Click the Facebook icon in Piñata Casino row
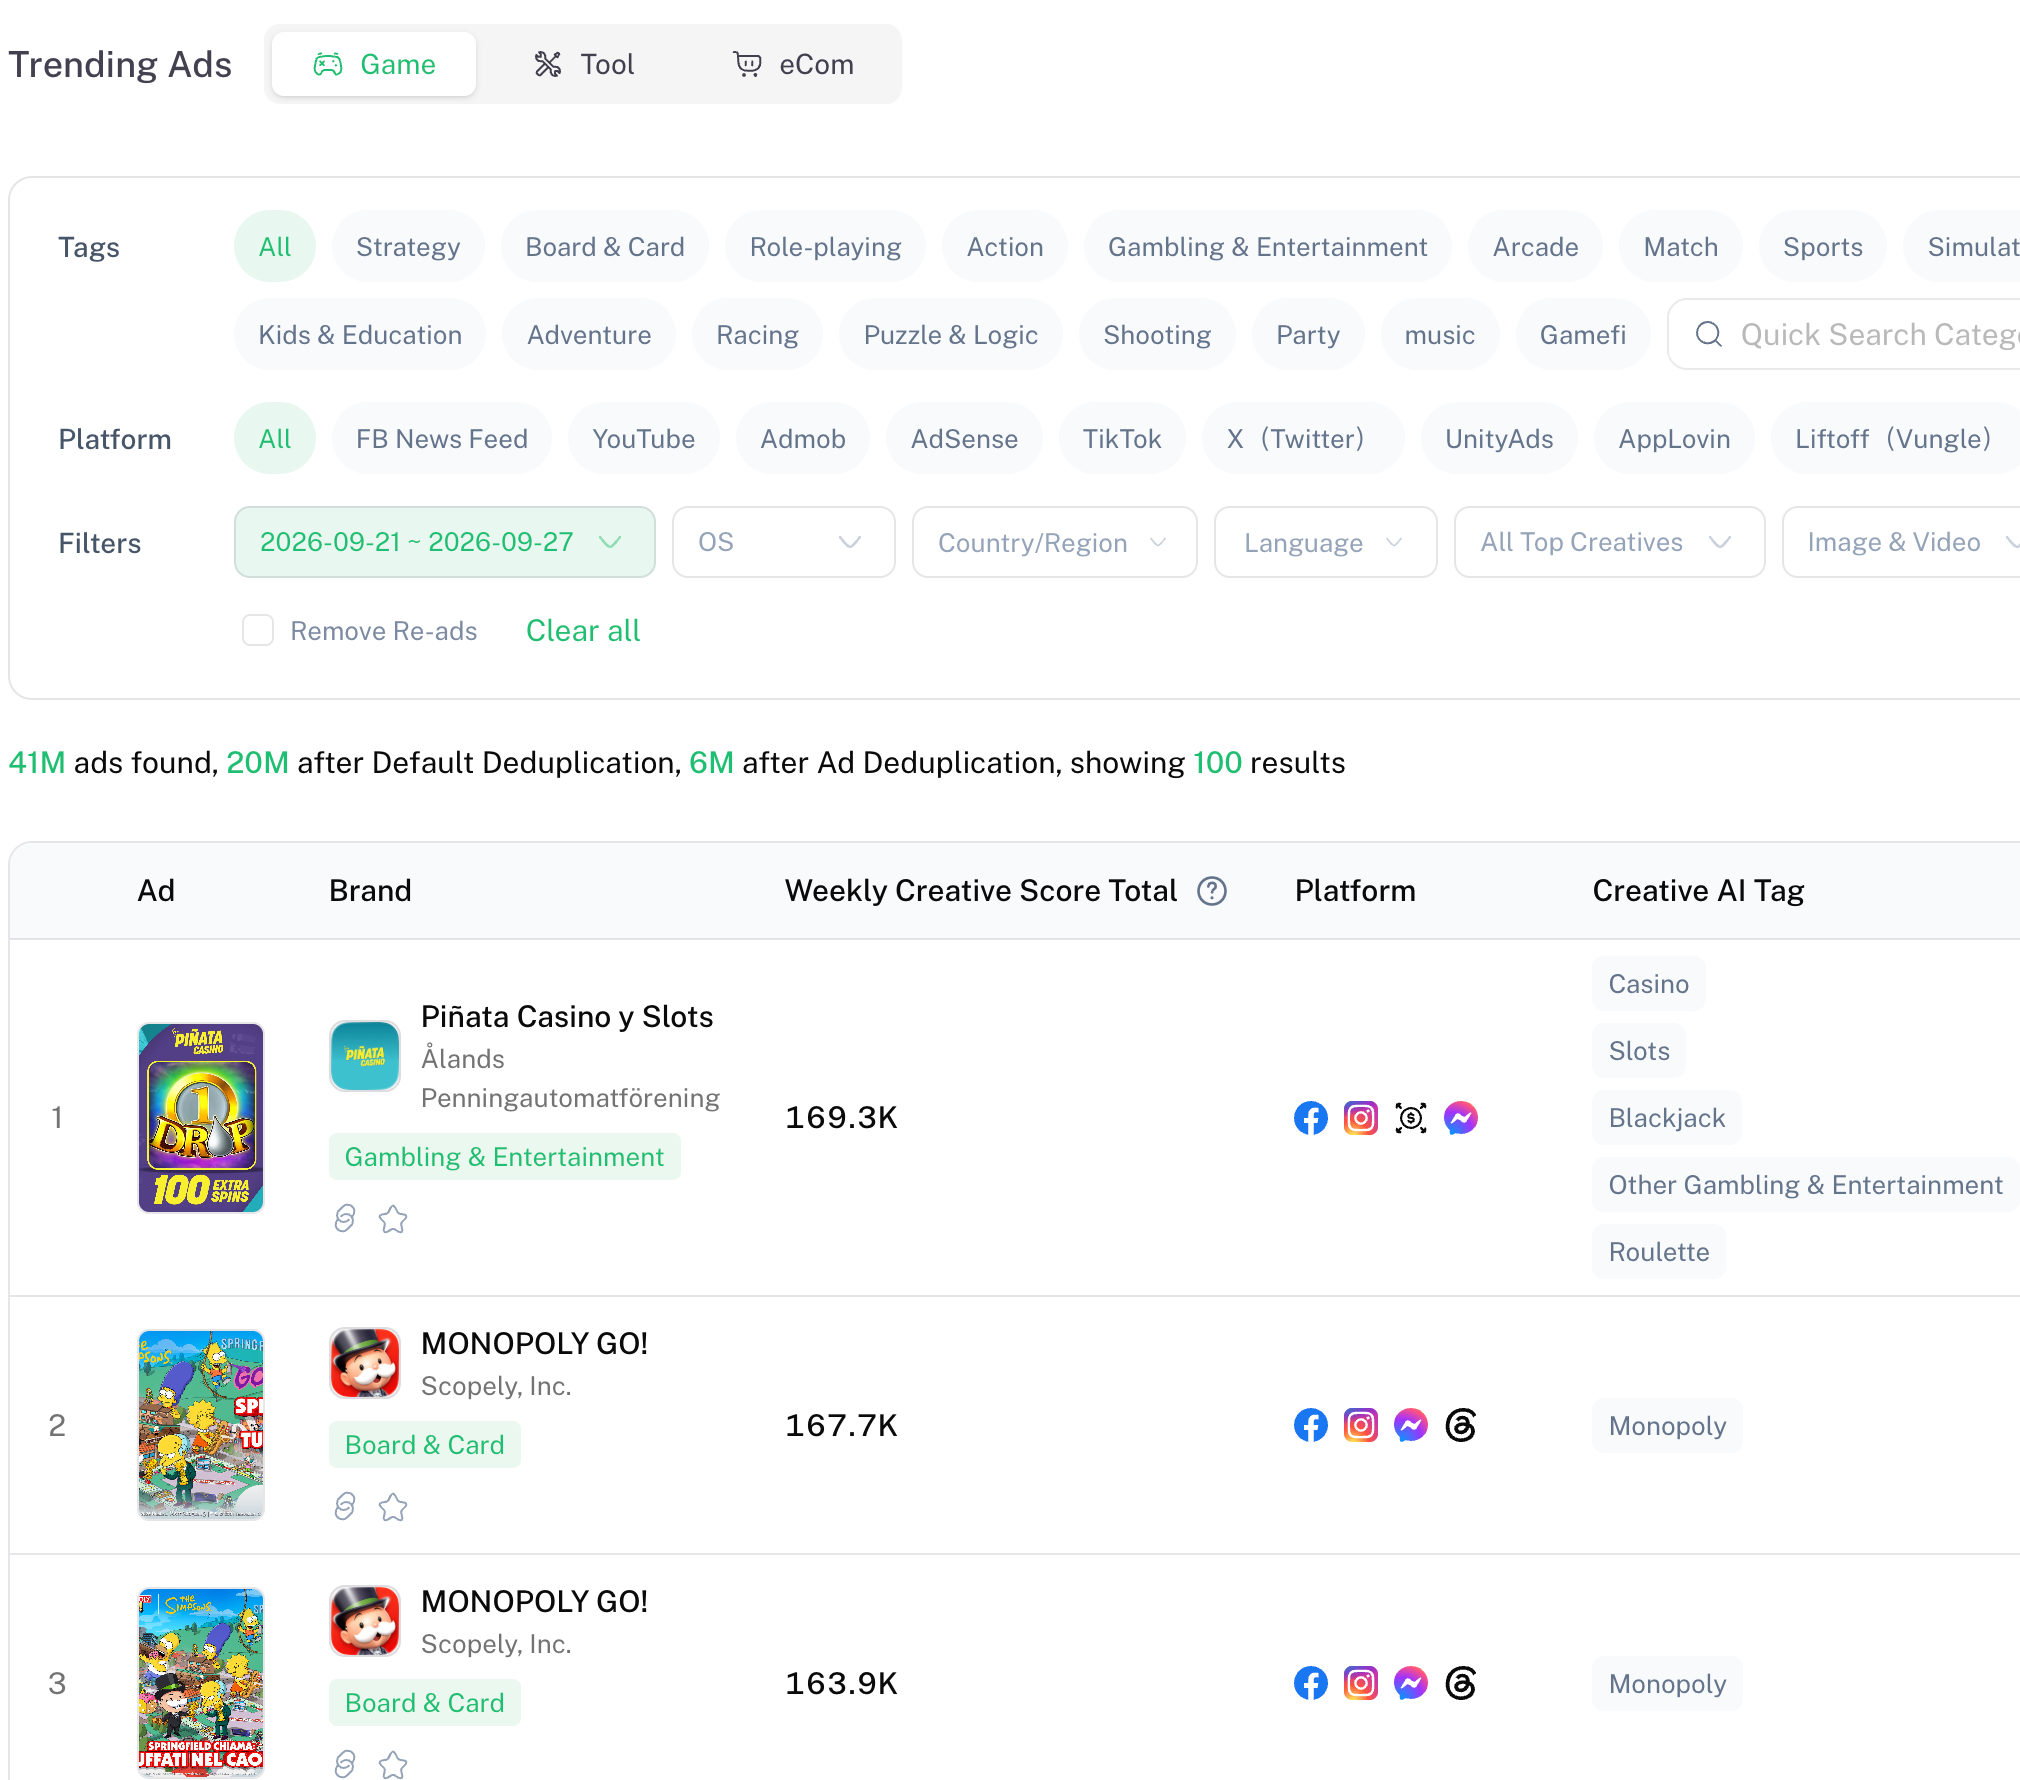 [1310, 1118]
